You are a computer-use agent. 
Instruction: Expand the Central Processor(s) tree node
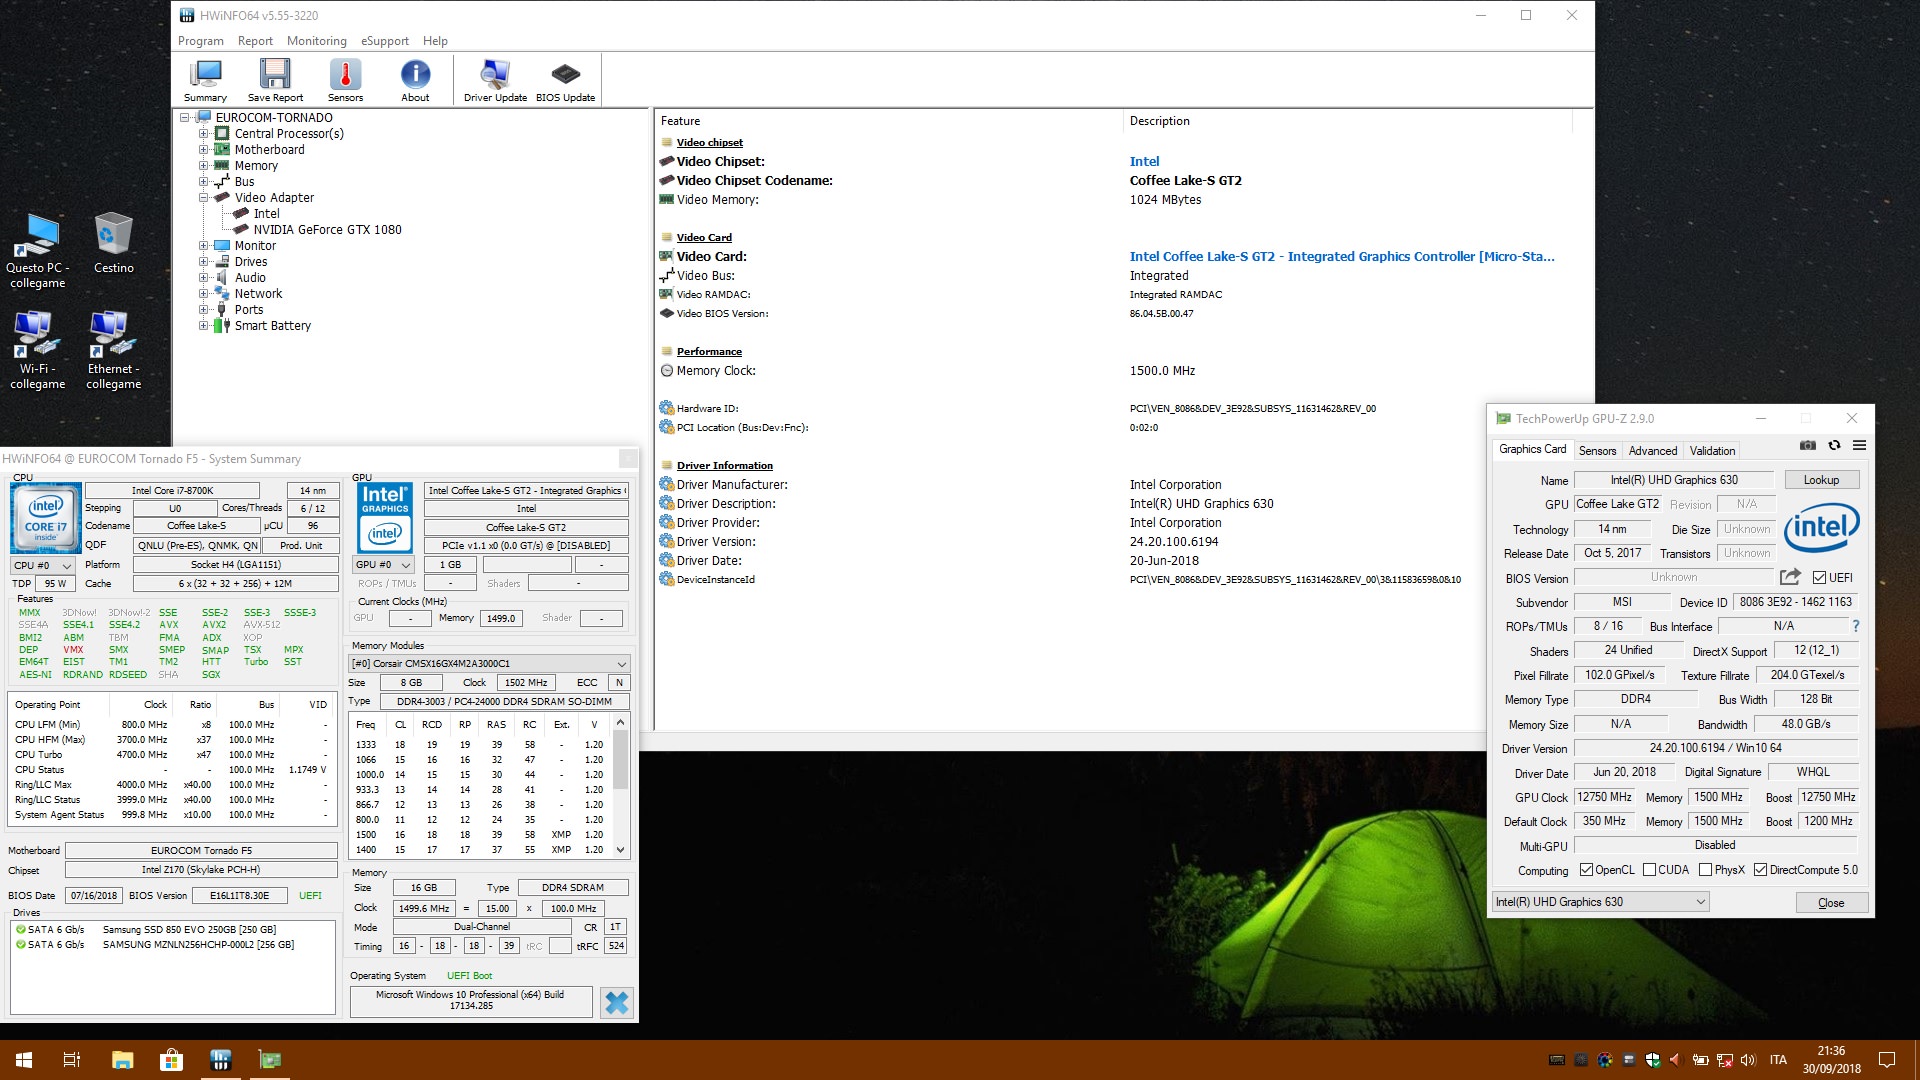(x=203, y=134)
